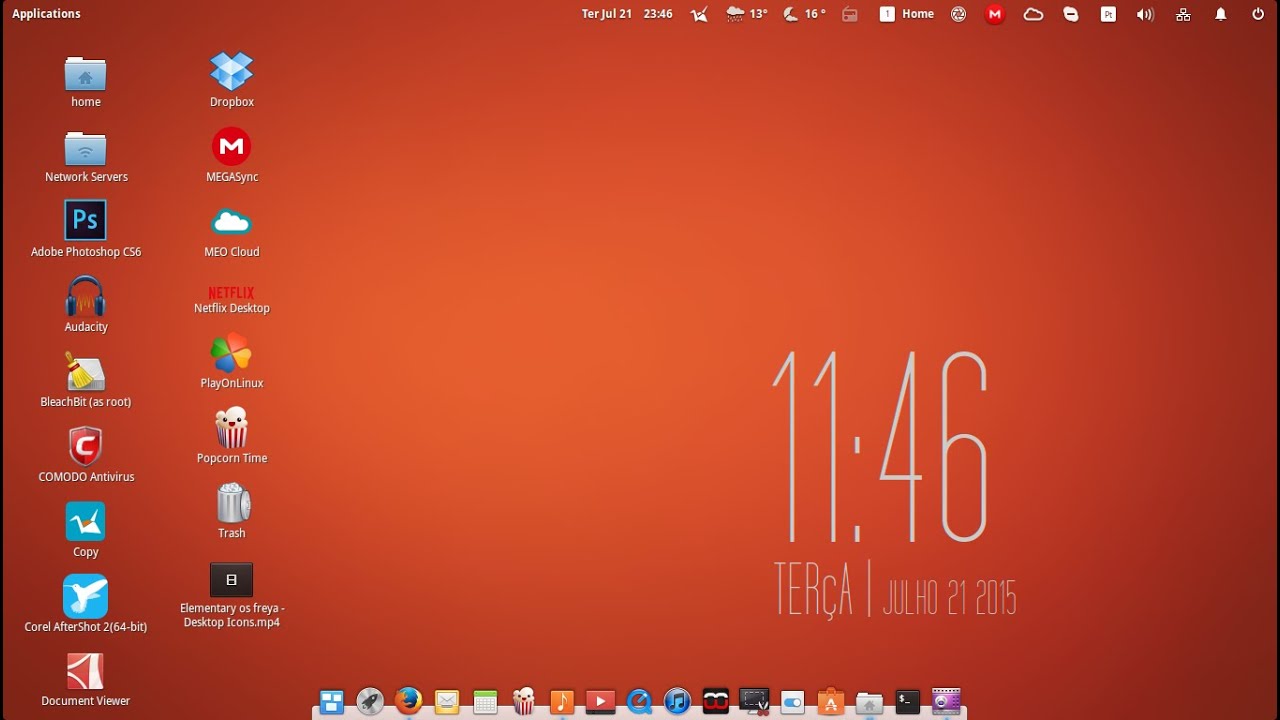Open the Applications menu
The image size is (1280, 720).
click(46, 14)
